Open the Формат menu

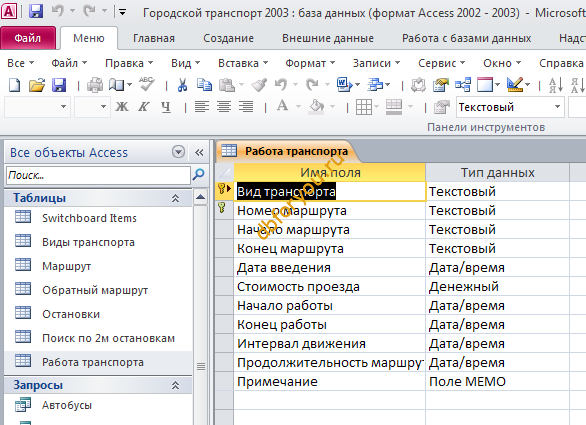coord(310,63)
